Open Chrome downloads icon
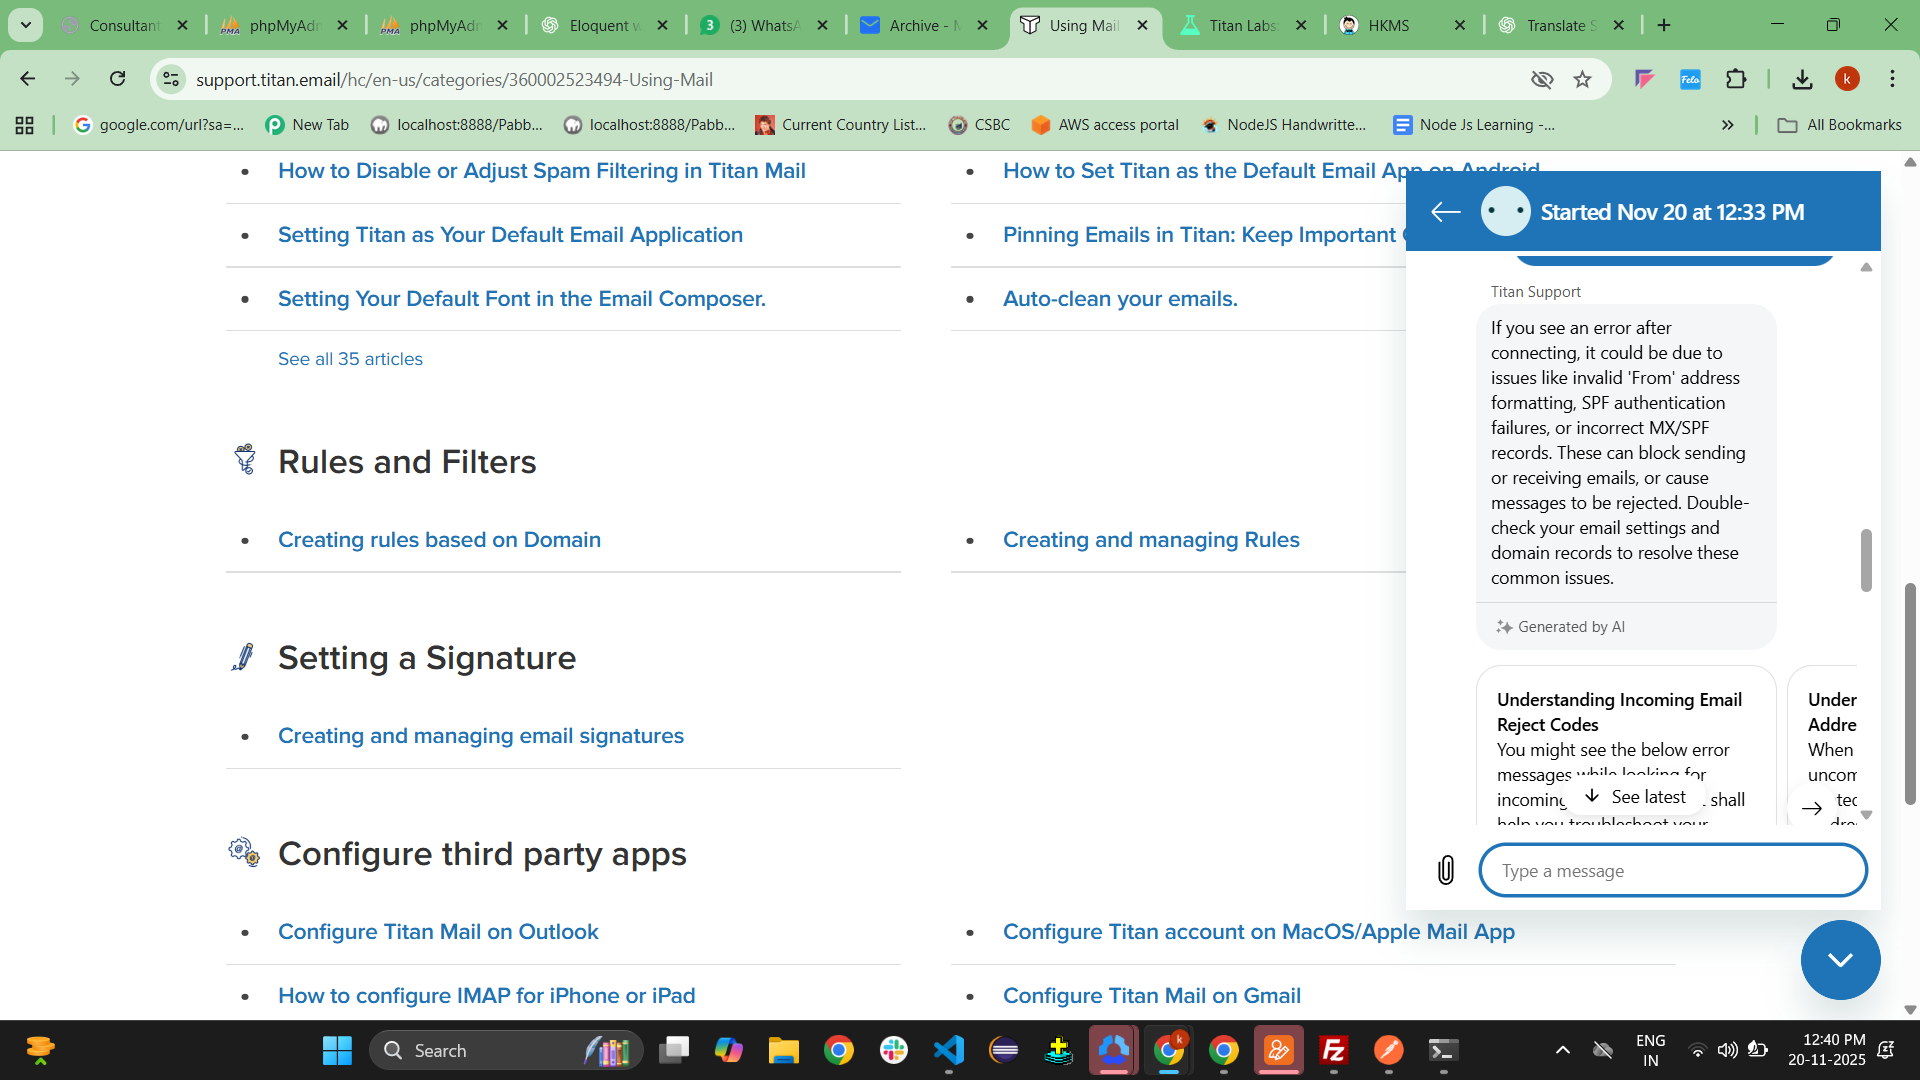 pos(1802,79)
